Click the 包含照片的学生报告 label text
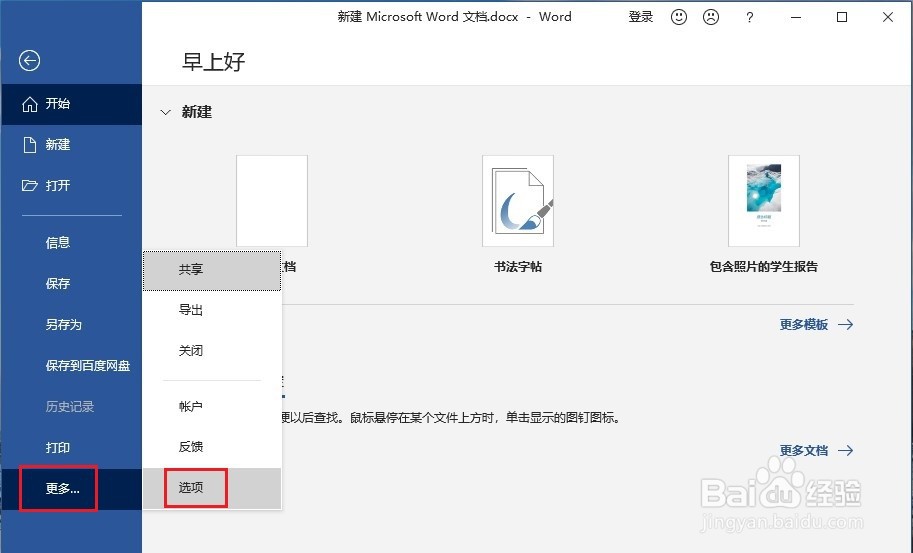The width and height of the screenshot is (913, 553). click(x=764, y=267)
